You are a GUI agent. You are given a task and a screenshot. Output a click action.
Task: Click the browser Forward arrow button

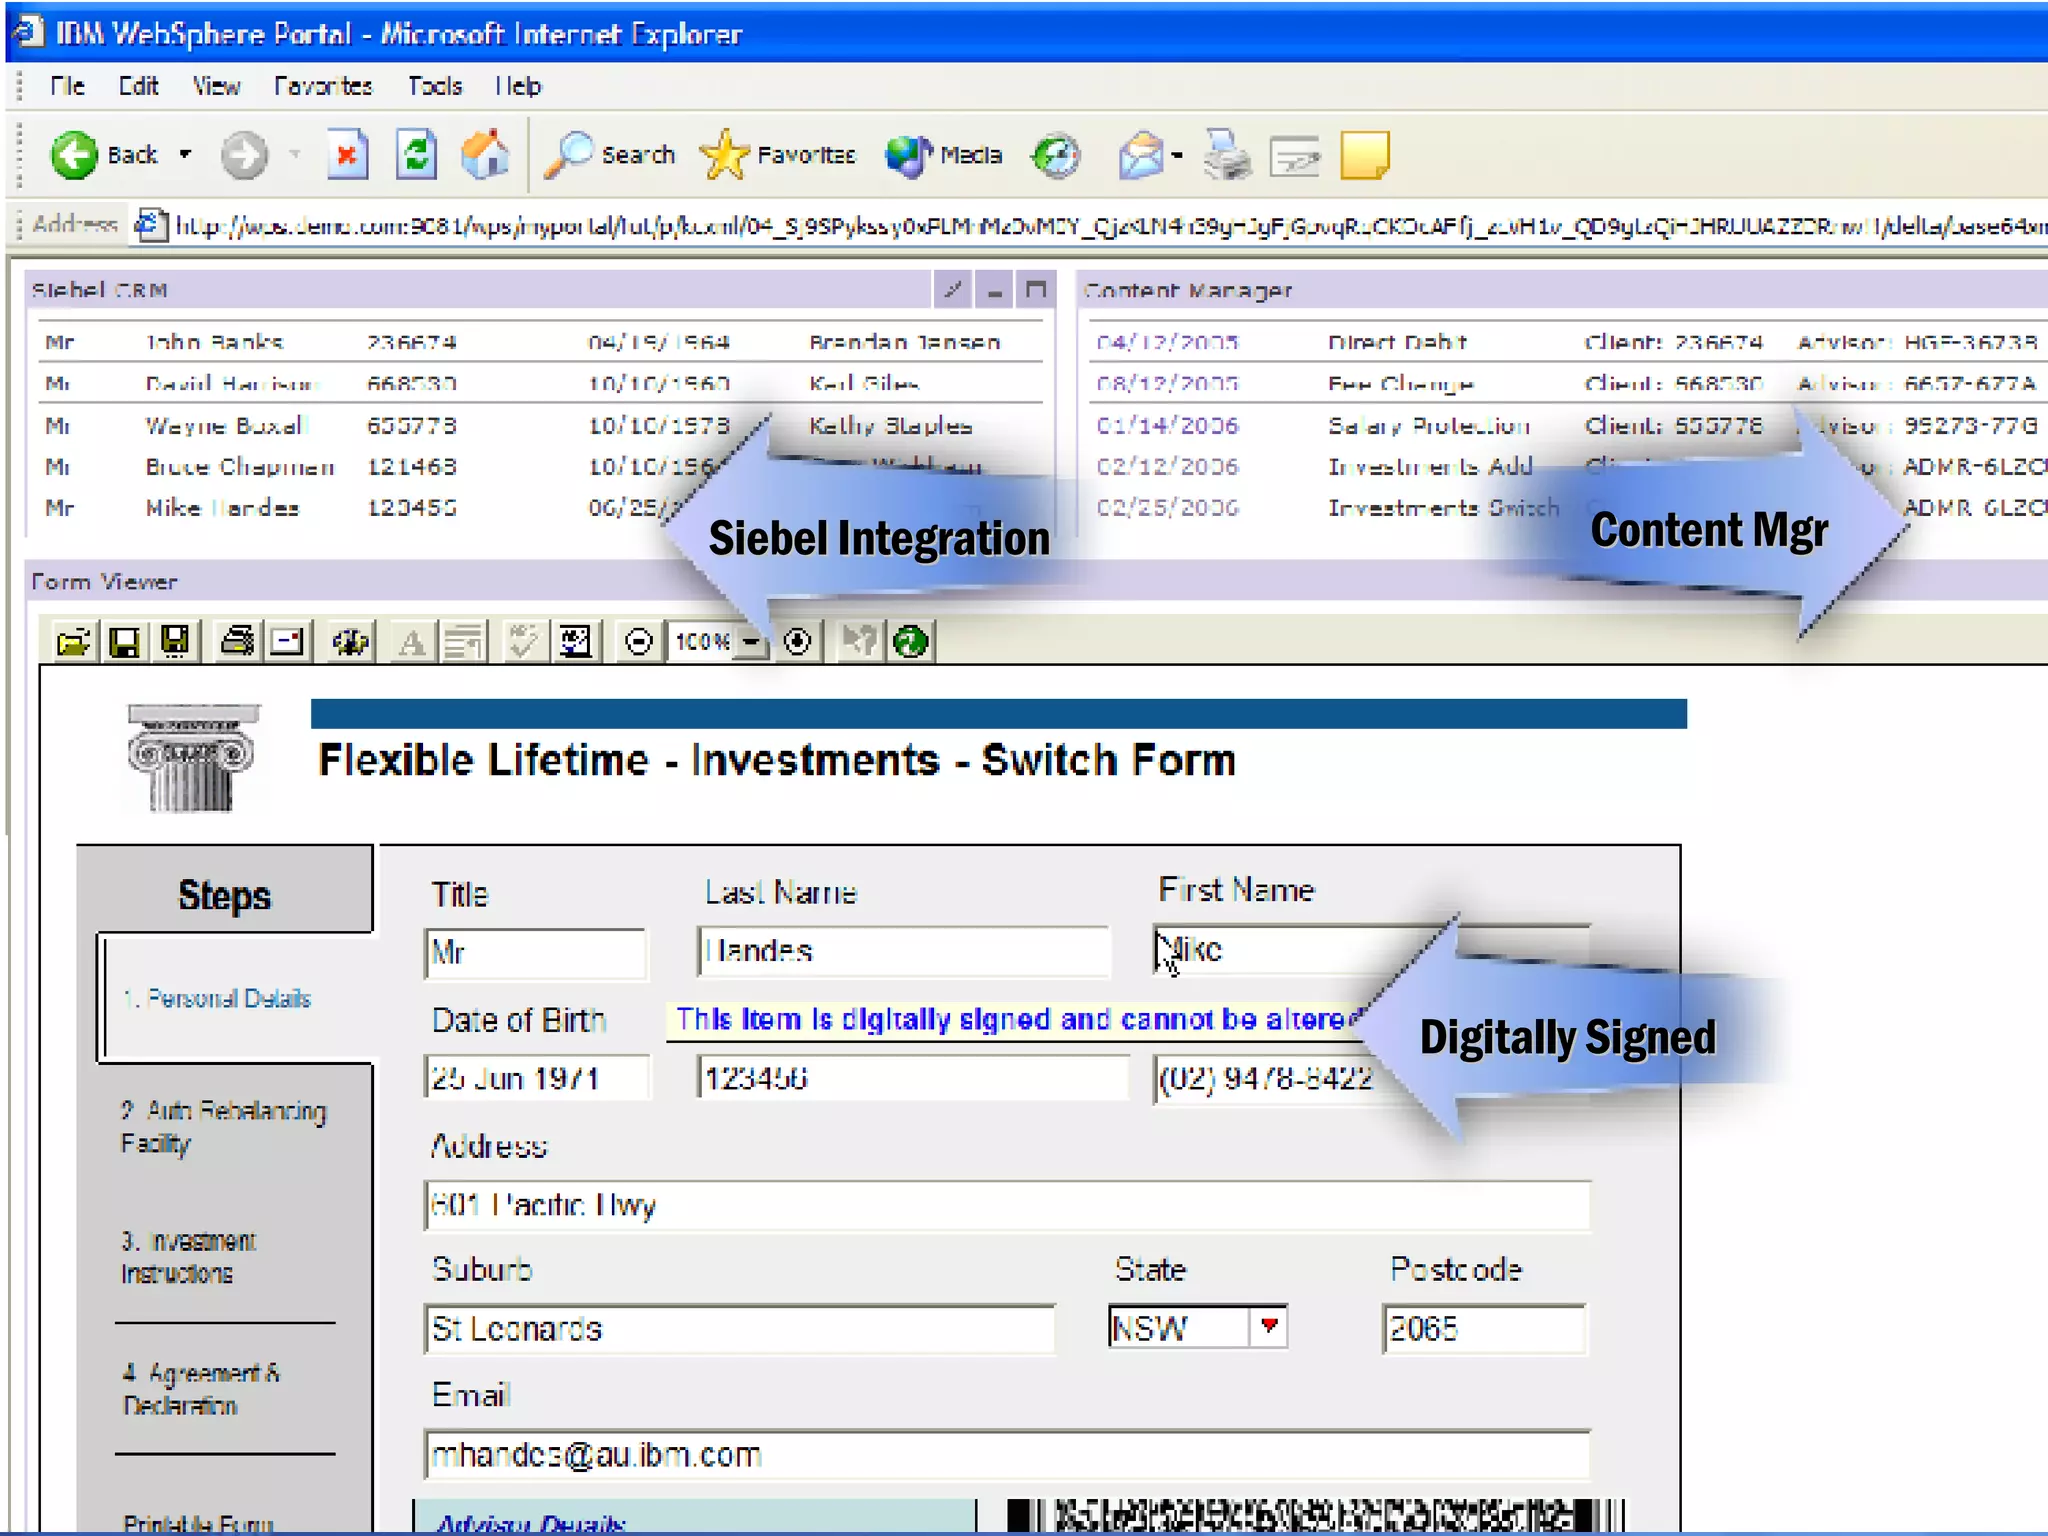click(x=244, y=155)
